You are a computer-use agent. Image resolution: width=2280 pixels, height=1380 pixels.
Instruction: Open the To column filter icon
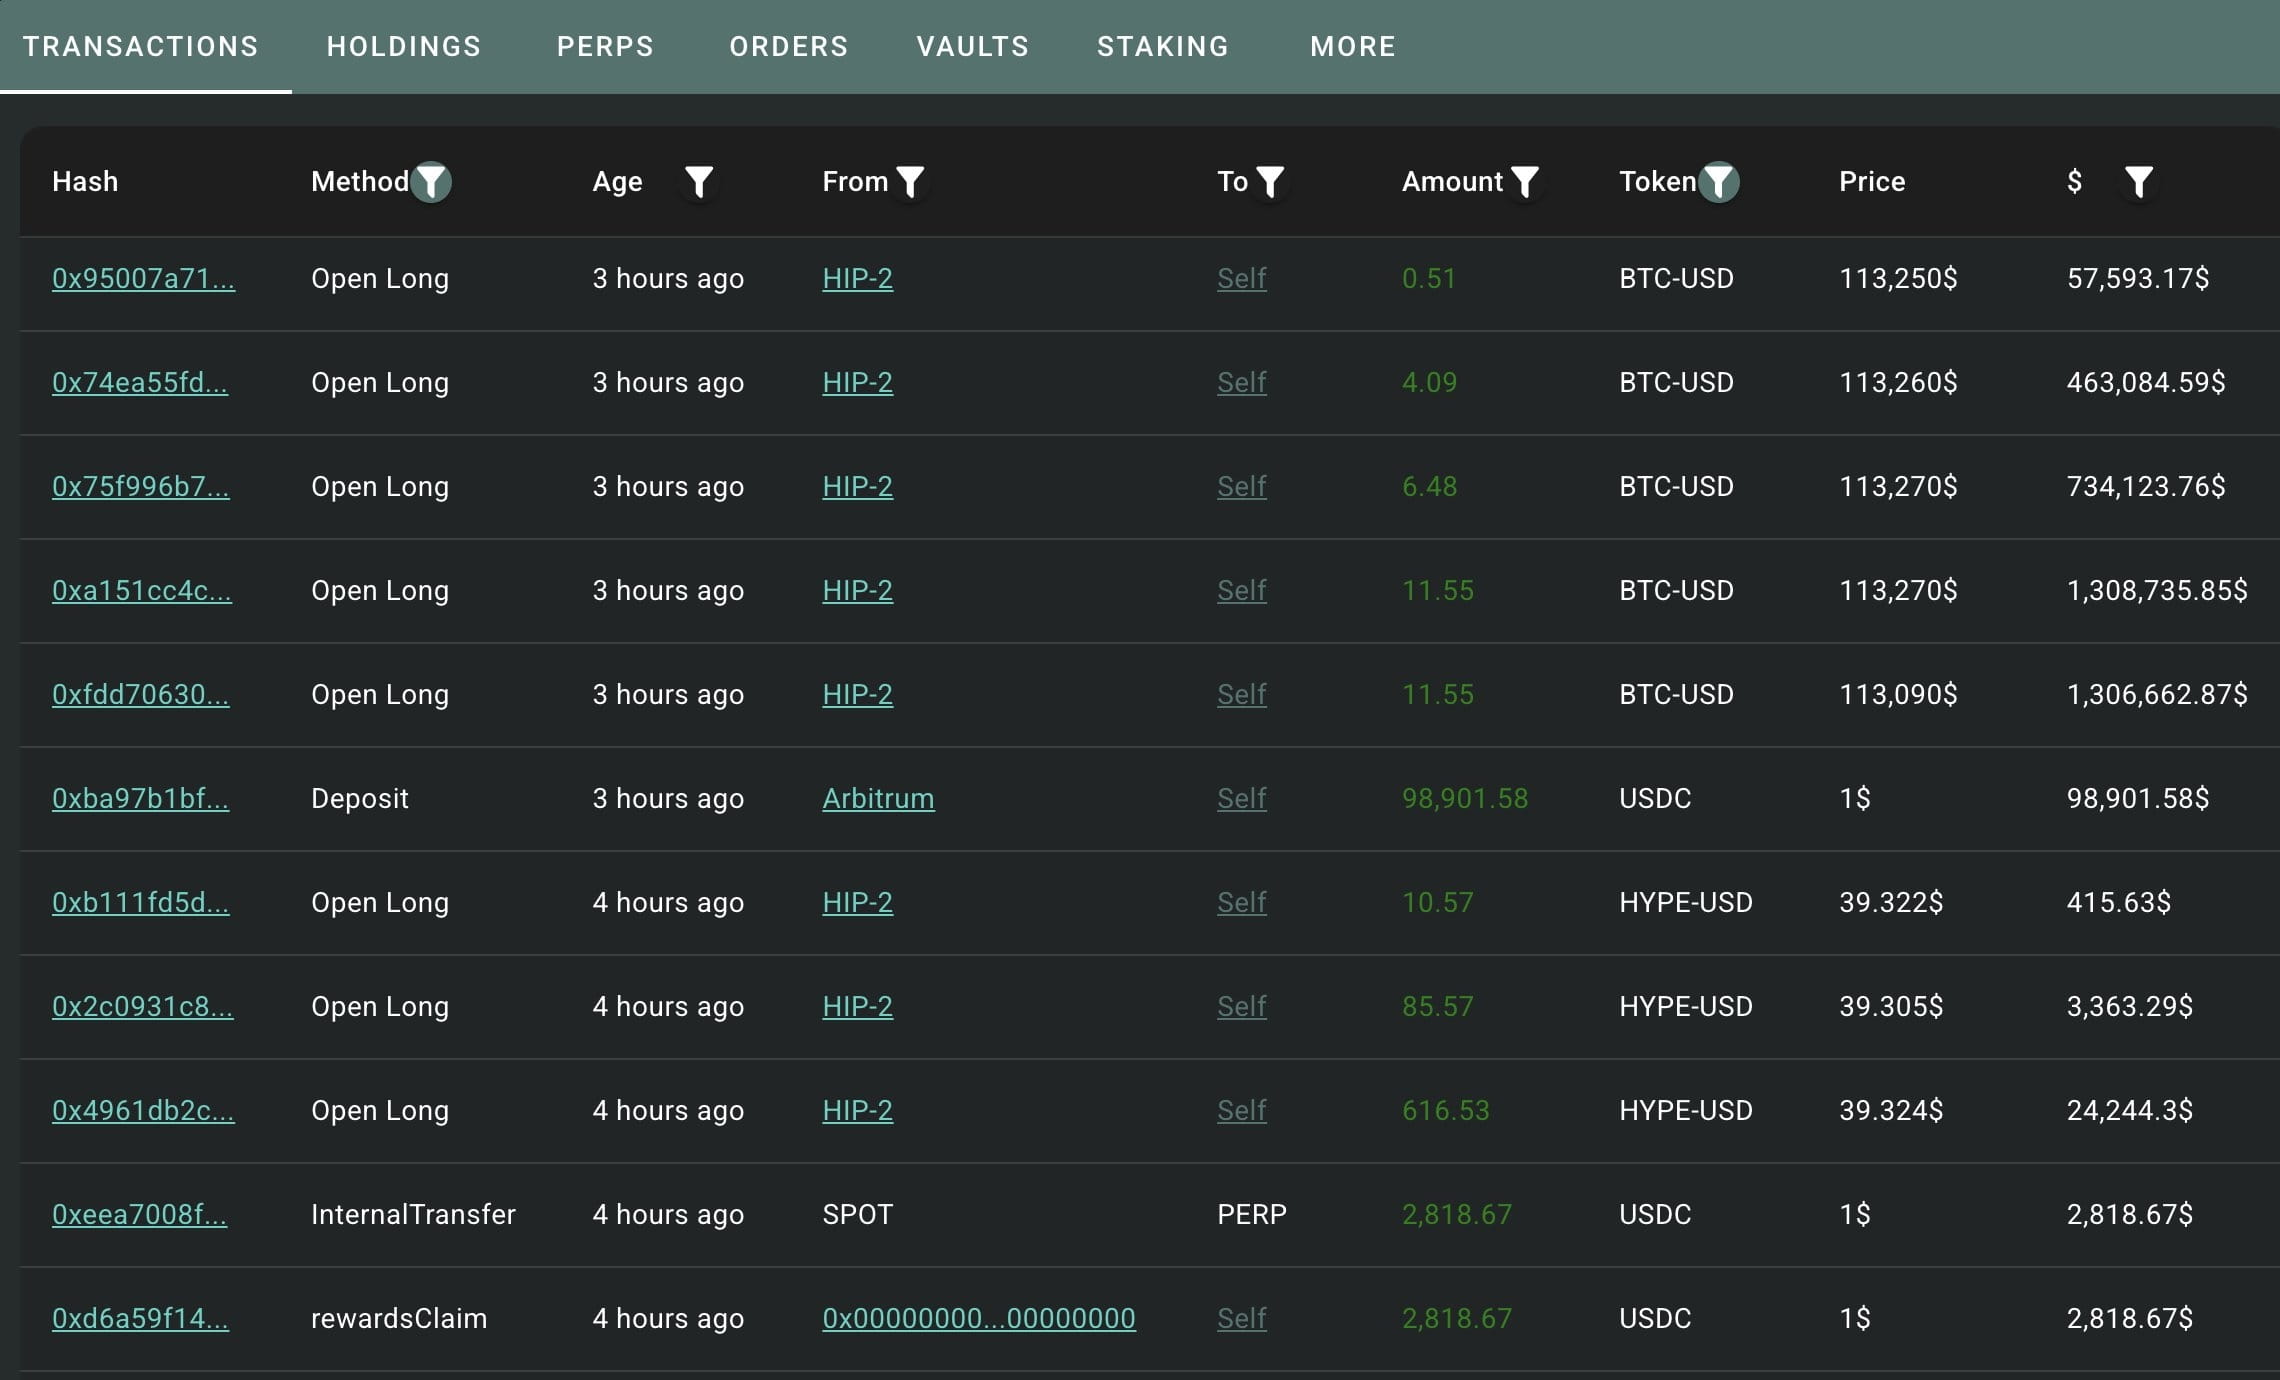1269,182
